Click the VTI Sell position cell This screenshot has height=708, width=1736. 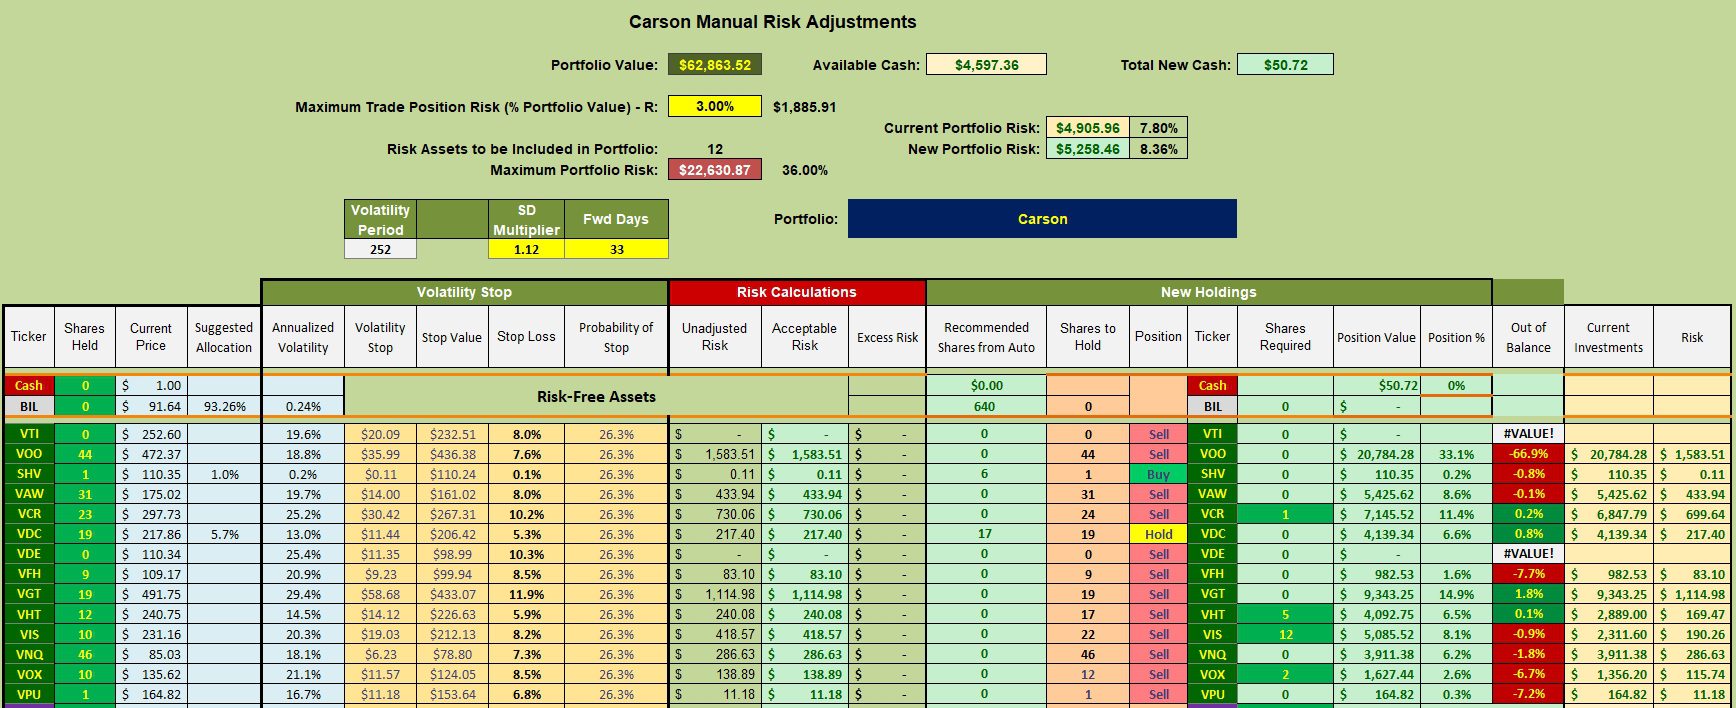(x=1158, y=434)
